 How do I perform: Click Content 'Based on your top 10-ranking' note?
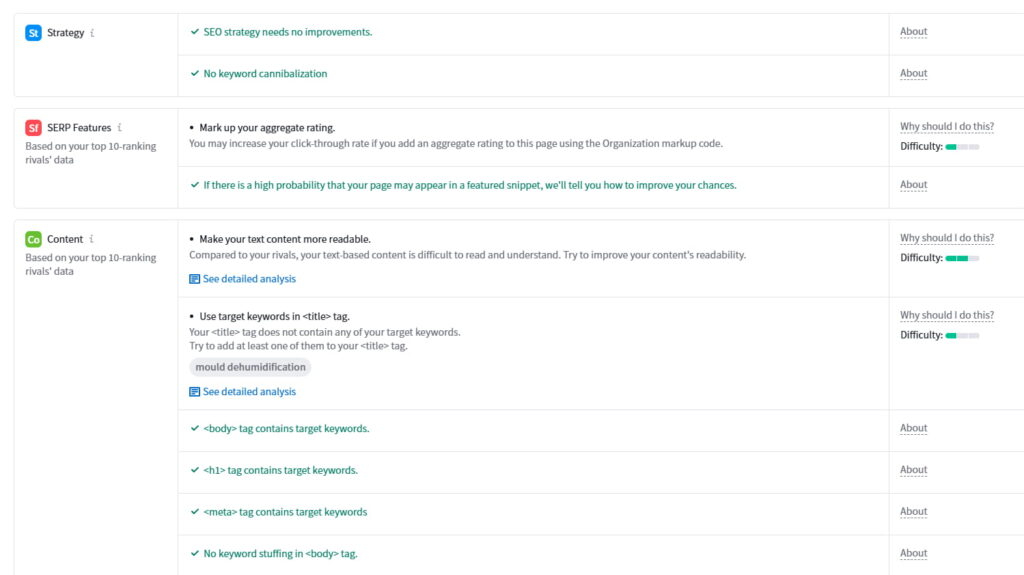tap(91, 265)
